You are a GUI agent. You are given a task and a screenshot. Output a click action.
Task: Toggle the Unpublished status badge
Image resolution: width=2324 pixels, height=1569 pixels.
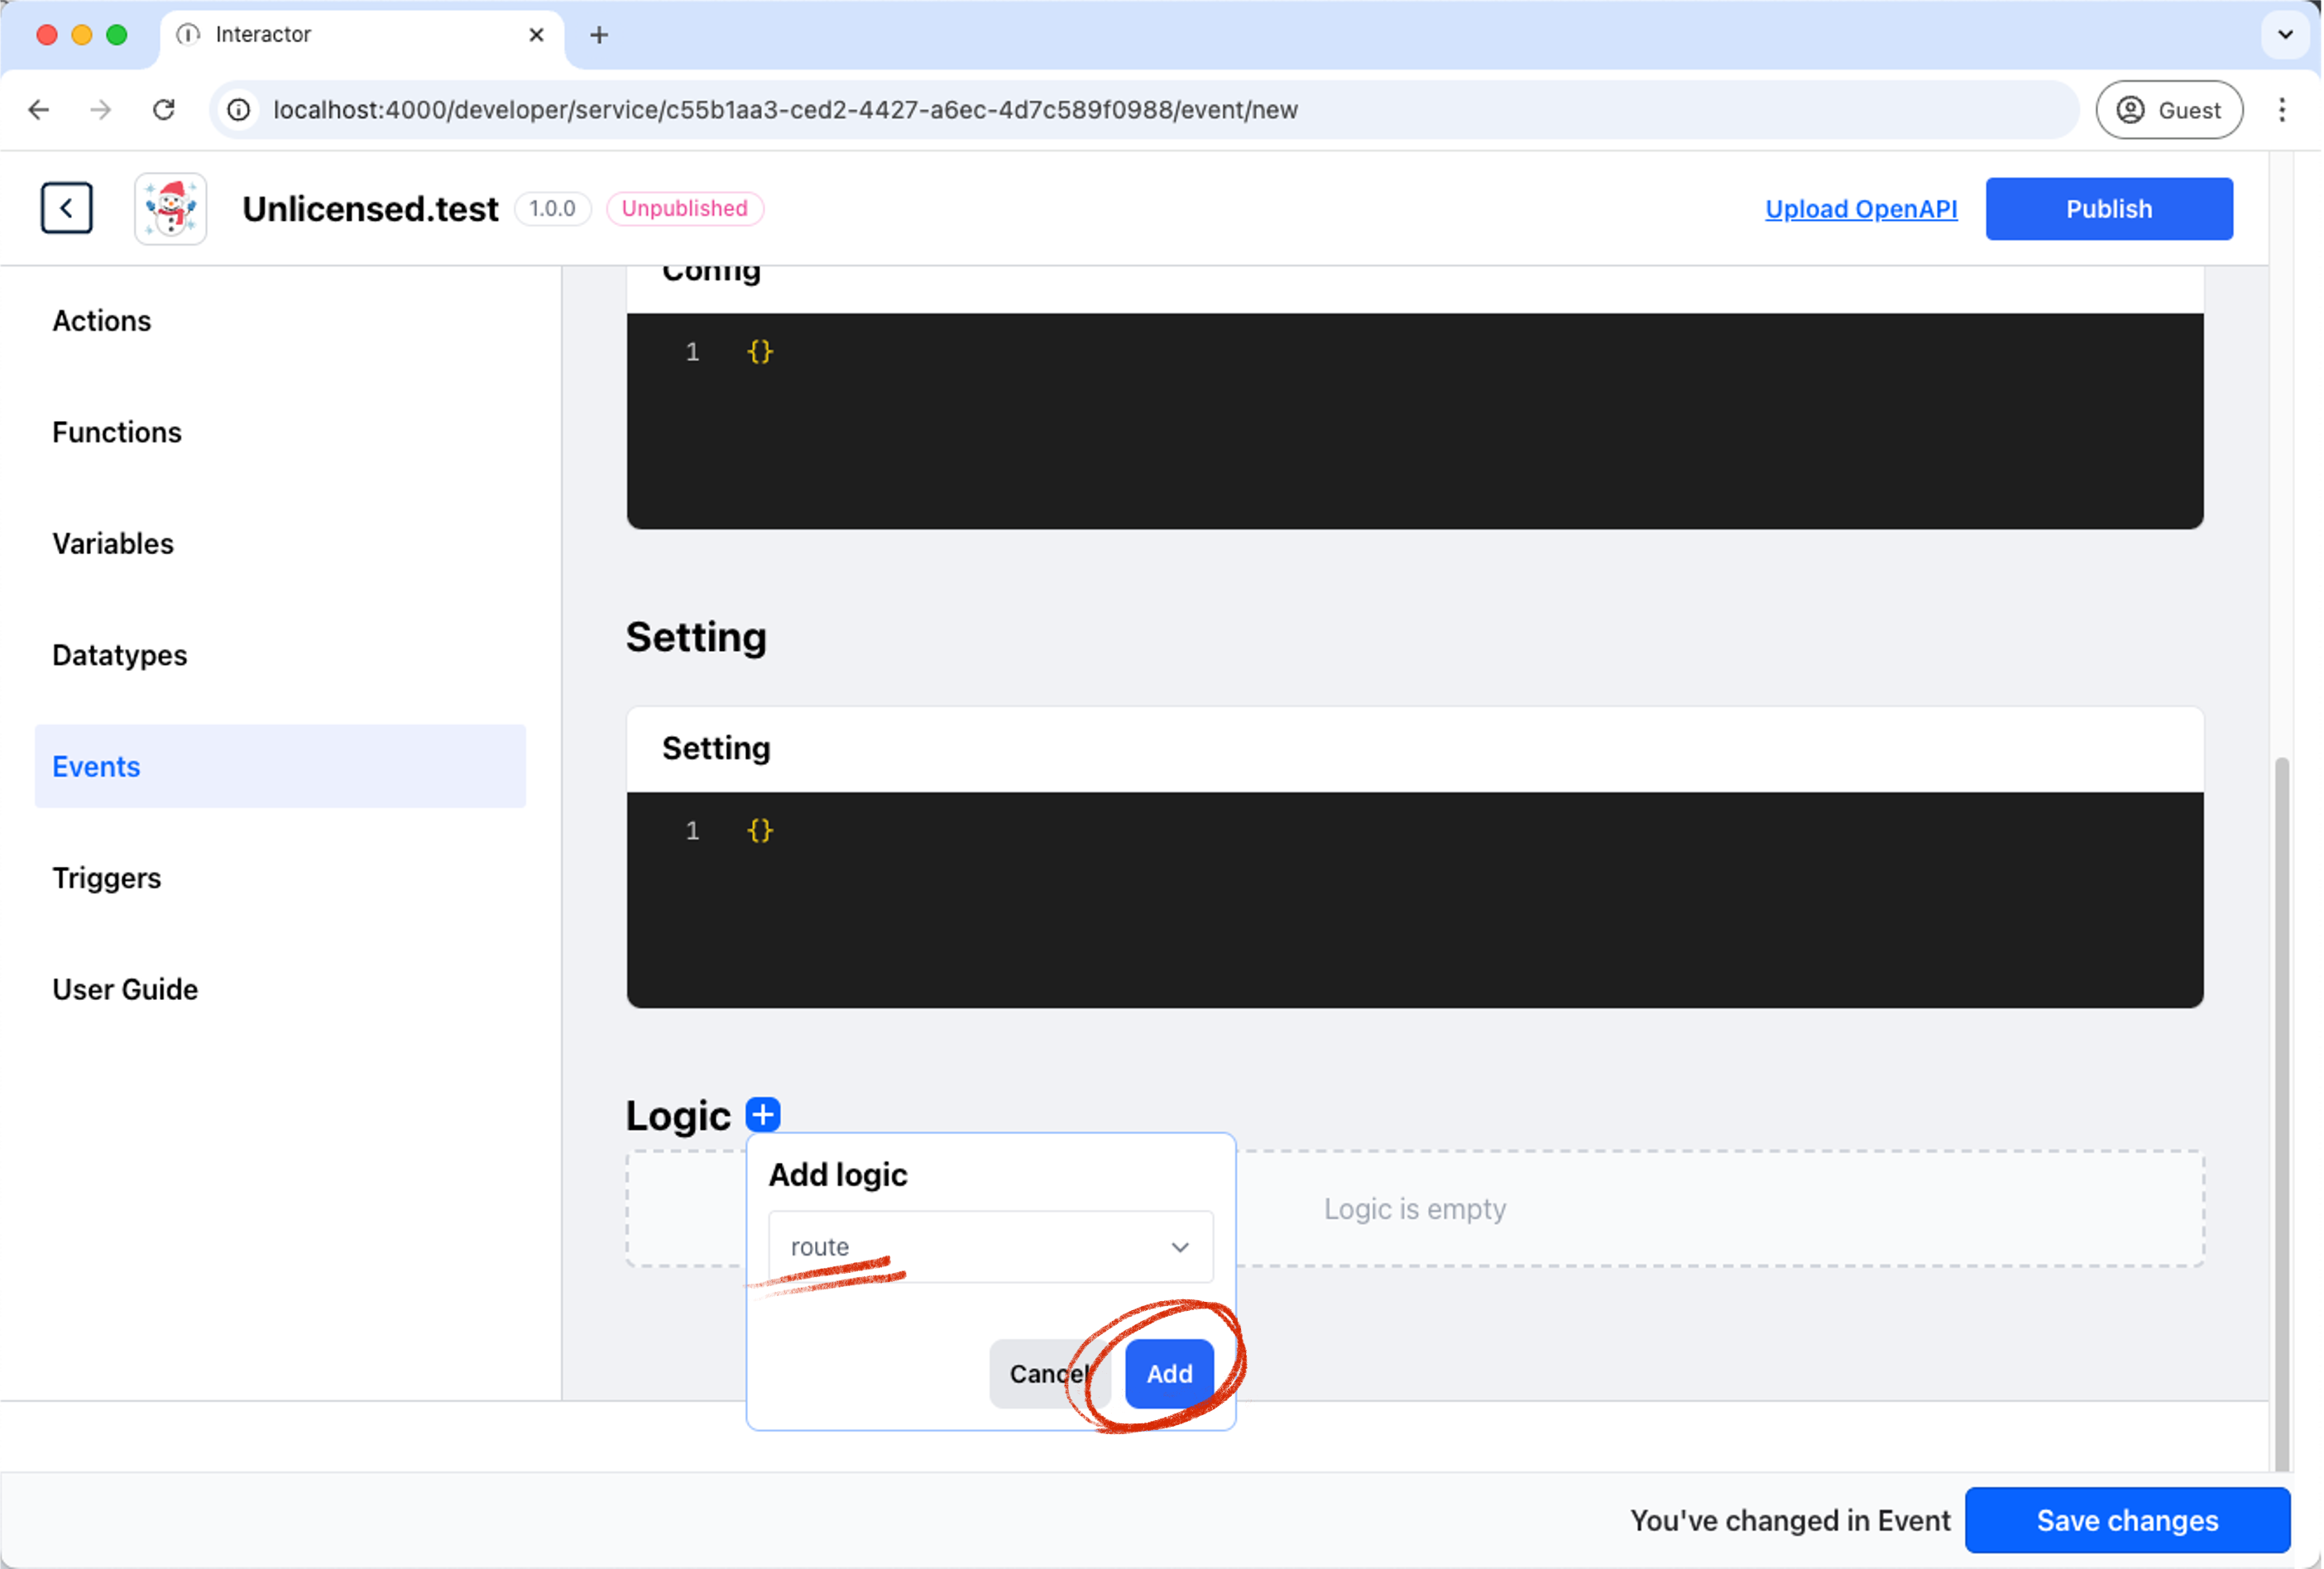[x=683, y=208]
